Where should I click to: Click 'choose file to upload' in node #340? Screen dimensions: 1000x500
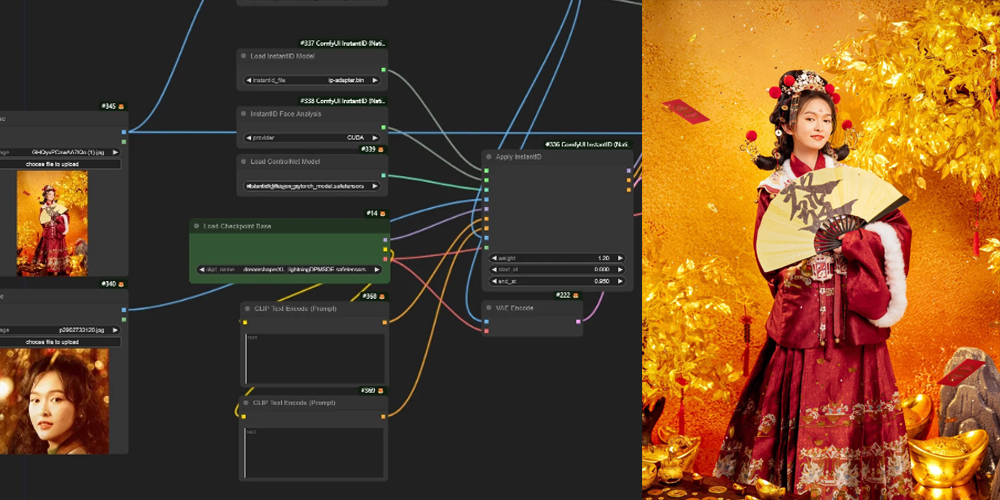click(61, 342)
